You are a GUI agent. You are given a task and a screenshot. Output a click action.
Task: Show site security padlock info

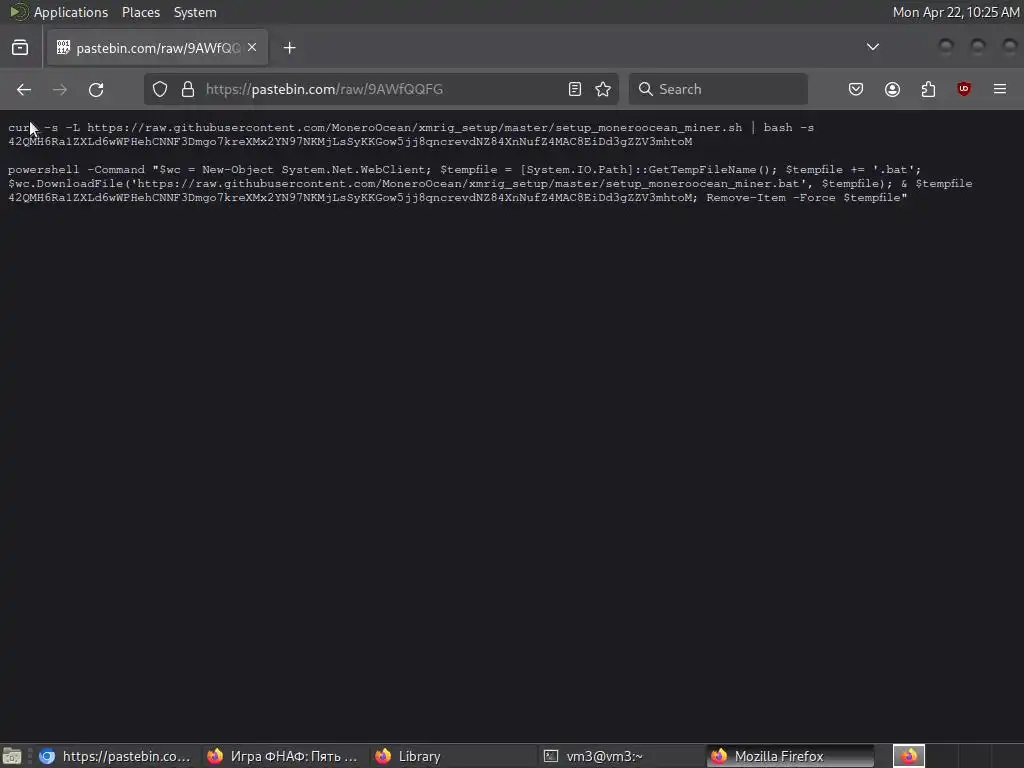pyautogui.click(x=188, y=89)
